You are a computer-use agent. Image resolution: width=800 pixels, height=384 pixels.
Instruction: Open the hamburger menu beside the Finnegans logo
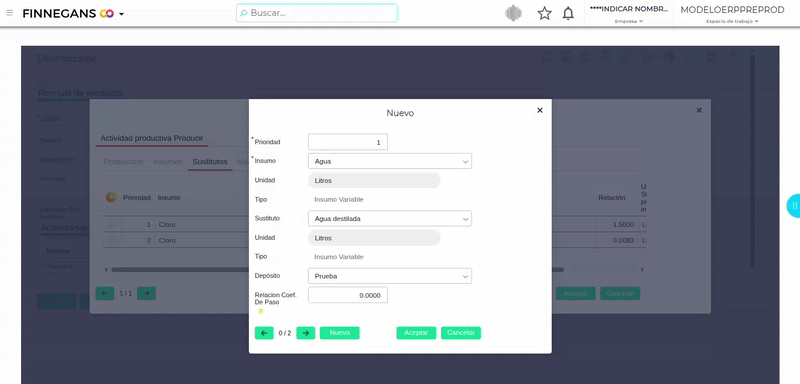(10, 13)
